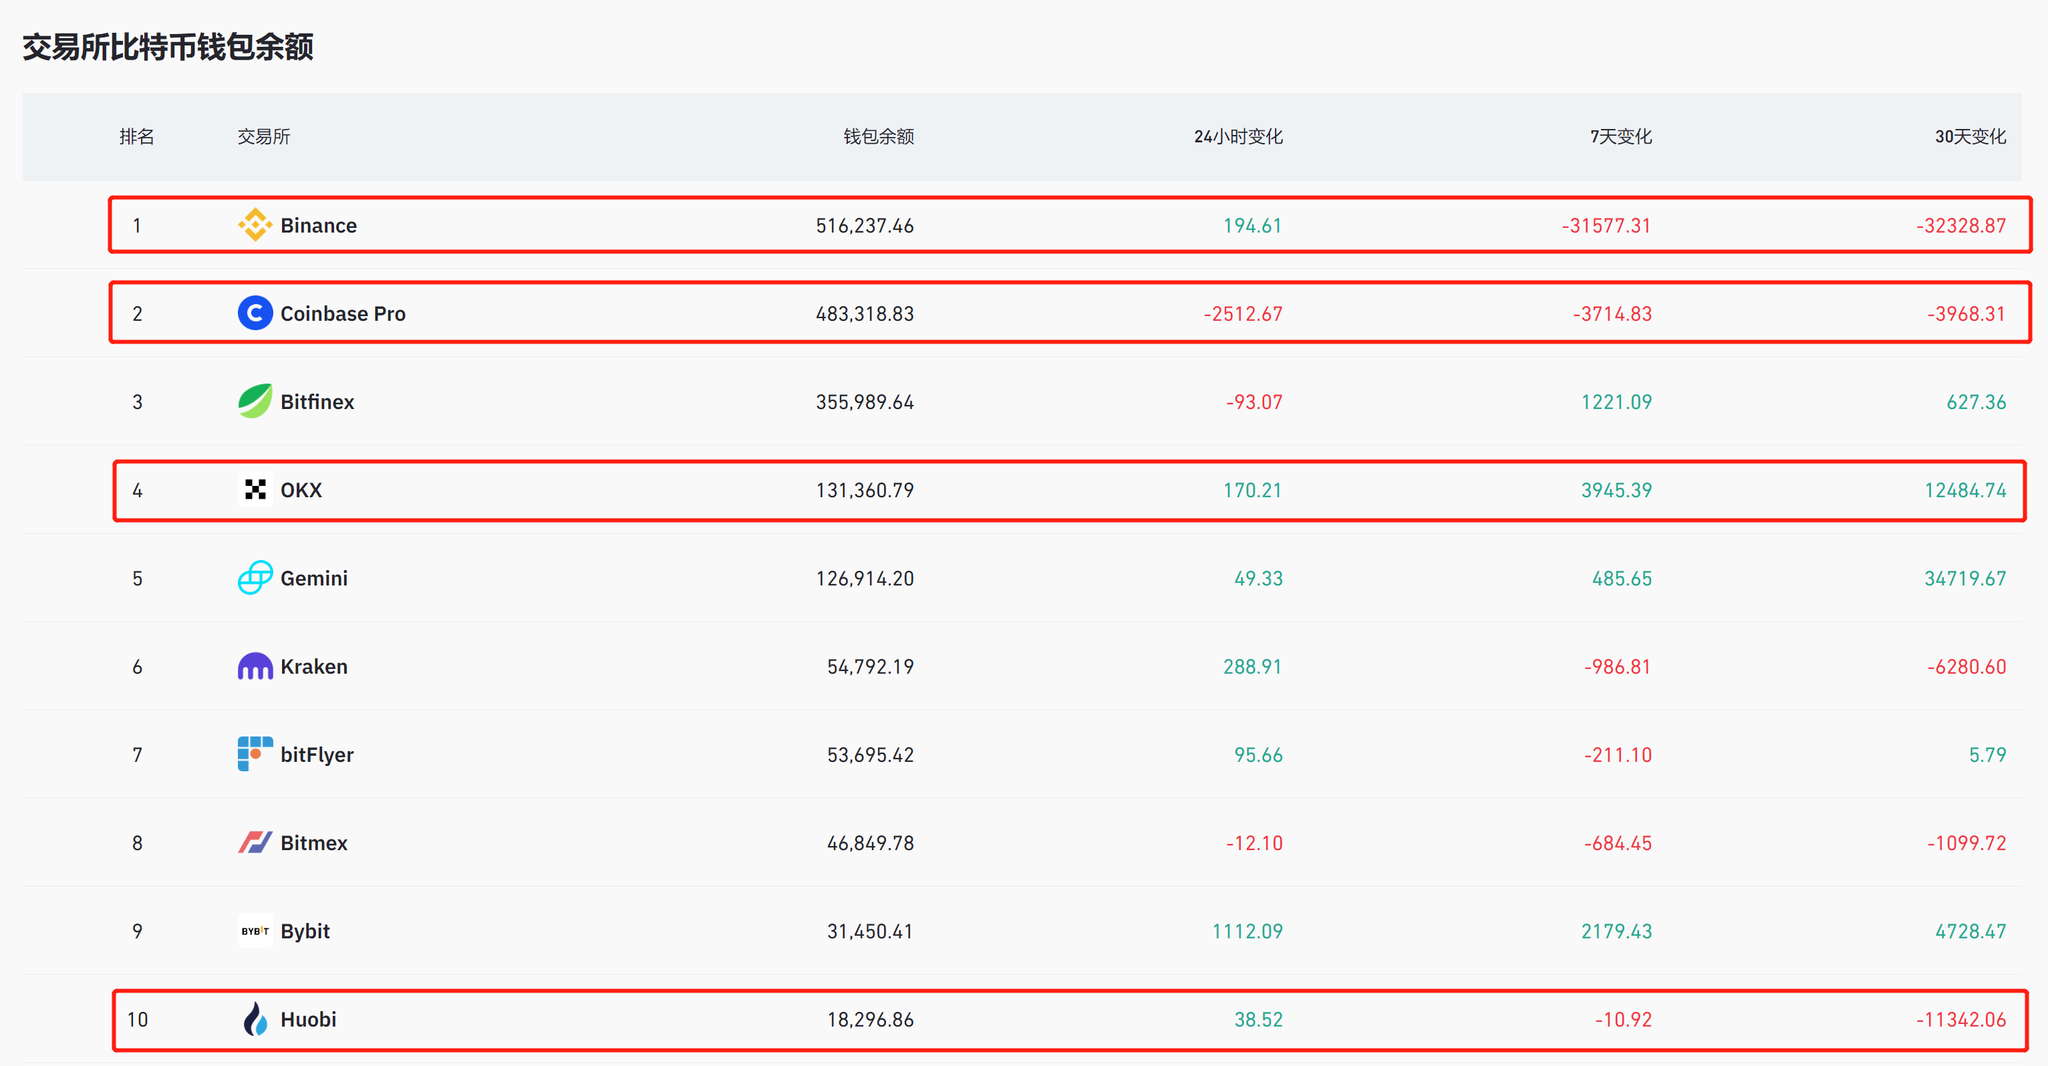Click Gemini 24-hour change 49.33
This screenshot has width=2048, height=1066.
1258,578
